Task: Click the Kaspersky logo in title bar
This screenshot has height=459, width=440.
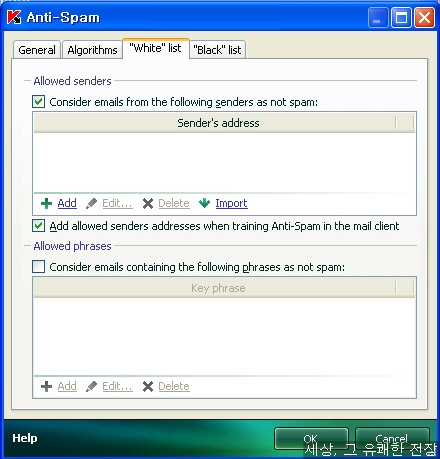Action: coord(14,17)
